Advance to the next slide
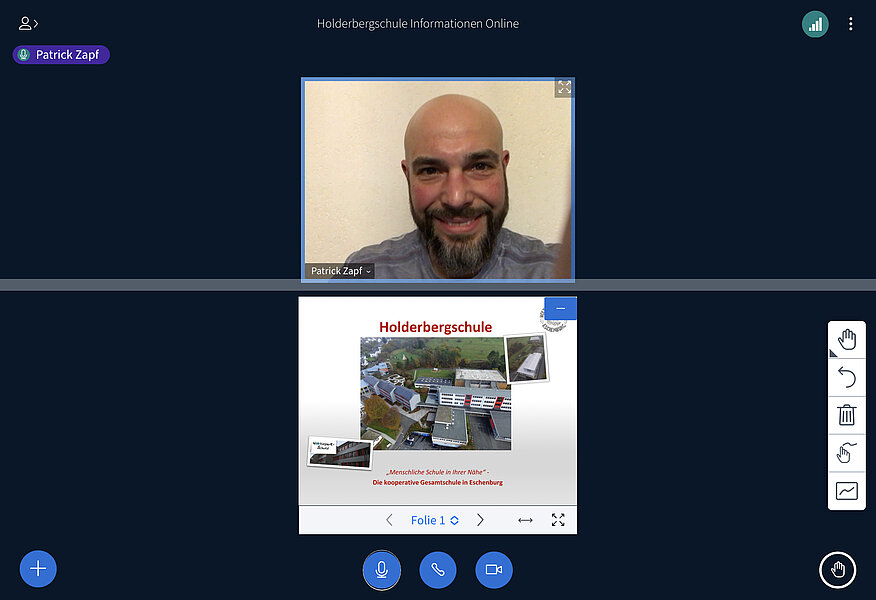This screenshot has width=876, height=600. 480,520
